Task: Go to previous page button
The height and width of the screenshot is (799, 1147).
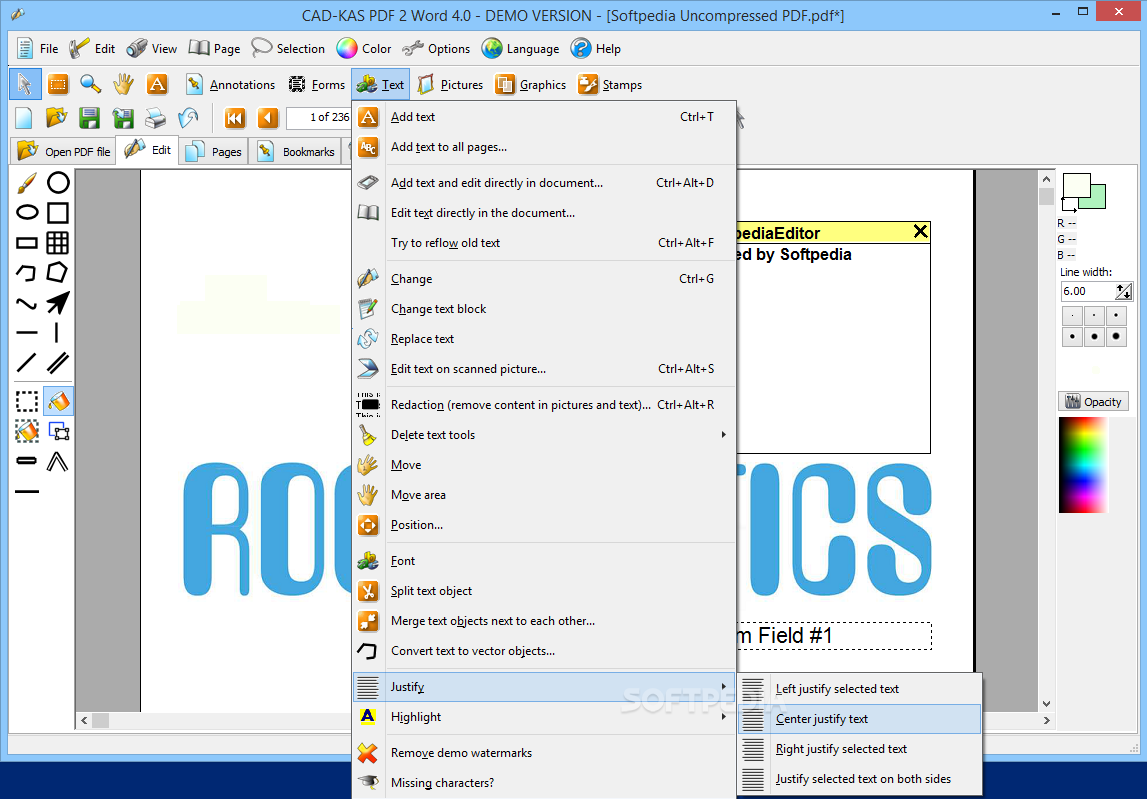Action: pos(268,118)
